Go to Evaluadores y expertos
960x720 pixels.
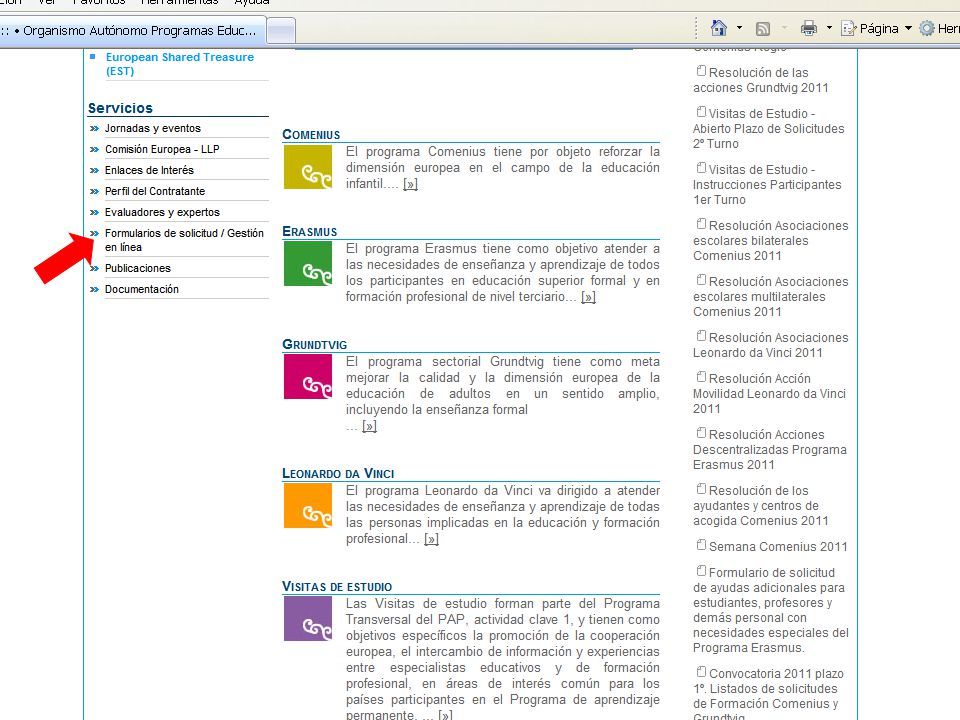pyautogui.click(x=162, y=212)
